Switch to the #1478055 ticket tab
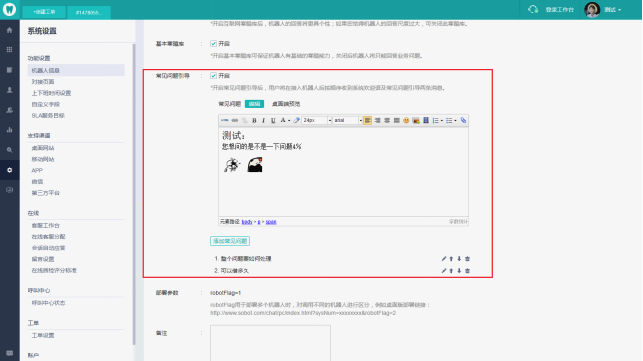The height and width of the screenshot is (361, 643). (x=89, y=12)
